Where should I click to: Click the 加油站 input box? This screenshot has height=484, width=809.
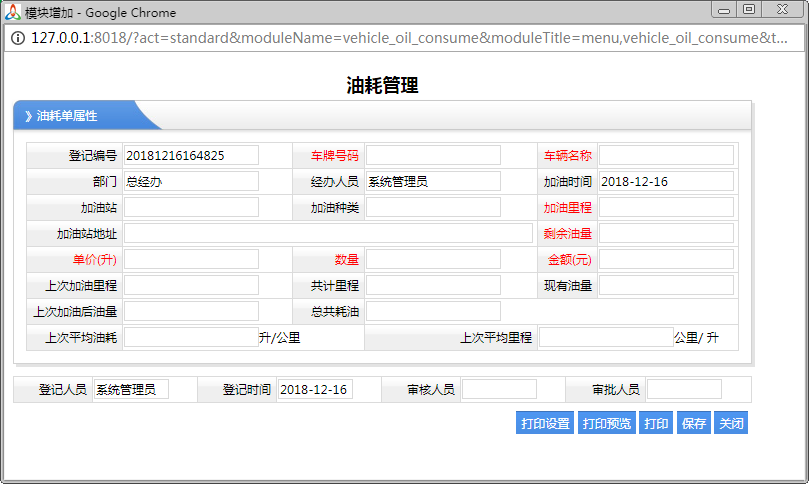point(191,207)
